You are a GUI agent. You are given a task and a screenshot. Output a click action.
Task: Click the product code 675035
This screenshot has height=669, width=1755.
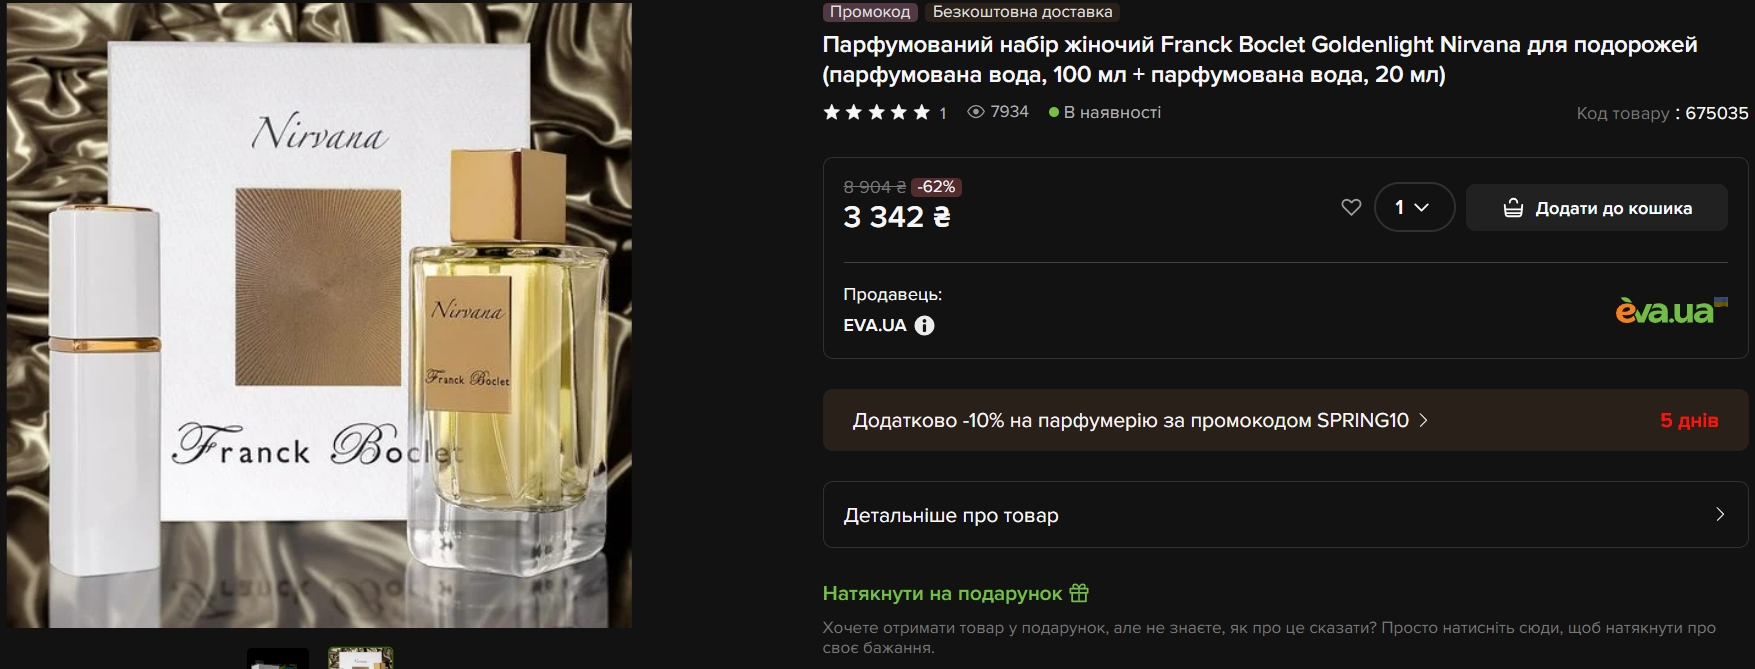pyautogui.click(x=1717, y=113)
